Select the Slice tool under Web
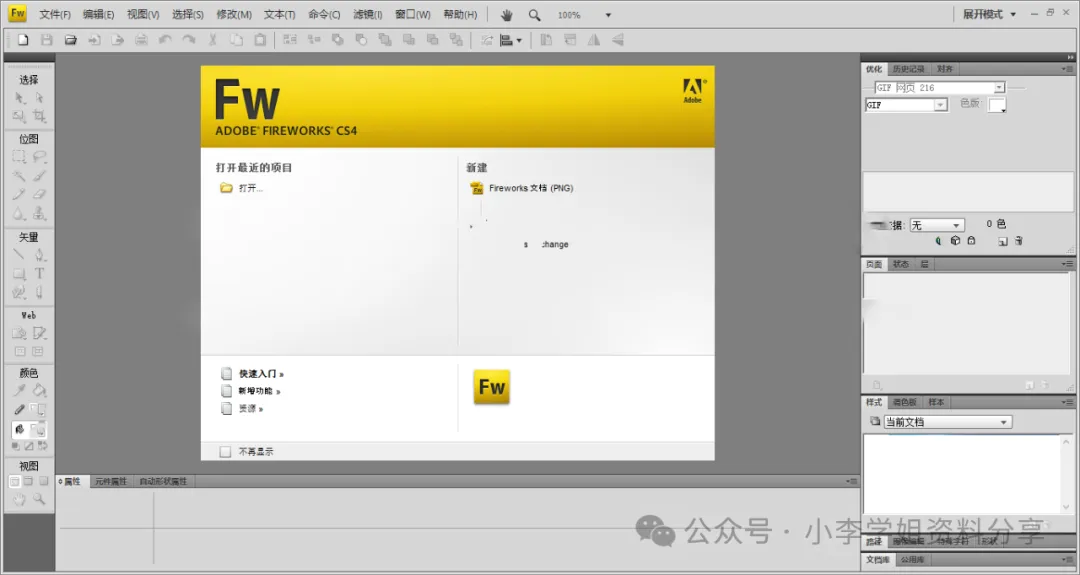1080x575 pixels. 39,333
